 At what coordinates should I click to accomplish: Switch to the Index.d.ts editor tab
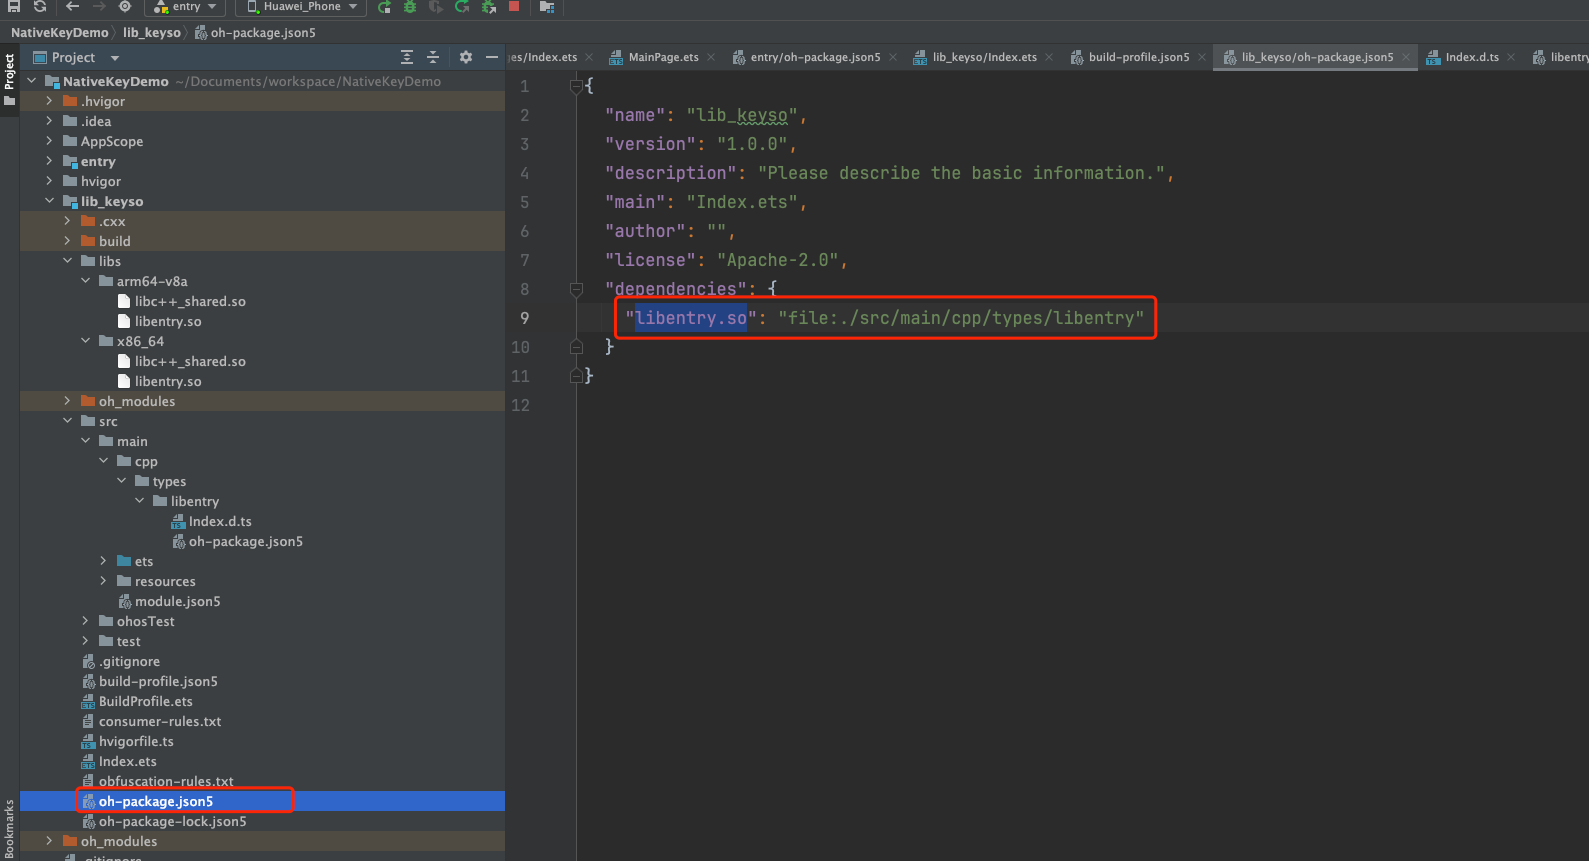click(x=1471, y=57)
